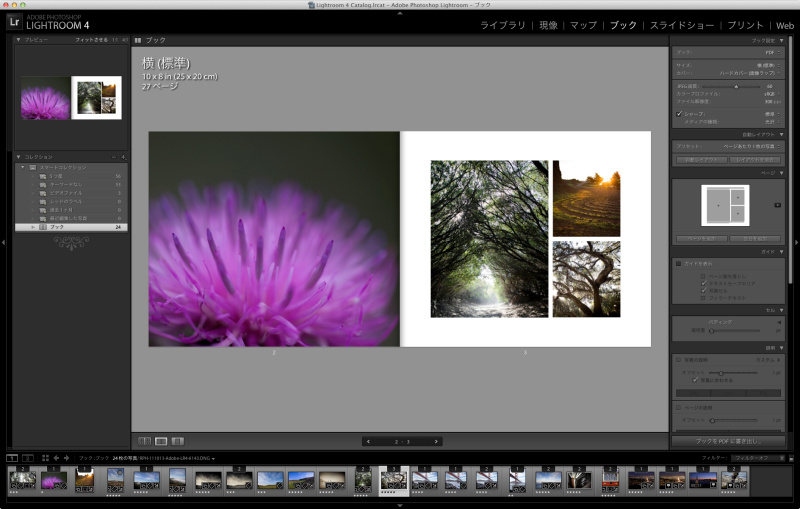The width and height of the screenshot is (800, 509).
Task: Click go back arrow above filmstrip
Action: 56,458
